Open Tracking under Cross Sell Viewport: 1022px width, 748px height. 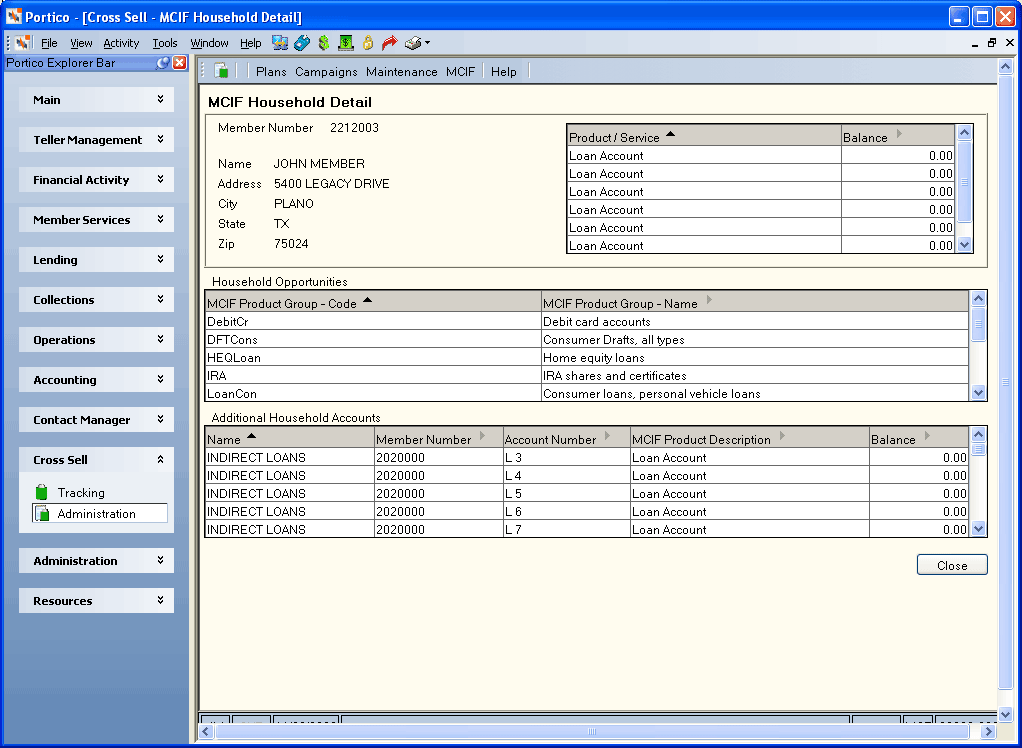coord(81,493)
